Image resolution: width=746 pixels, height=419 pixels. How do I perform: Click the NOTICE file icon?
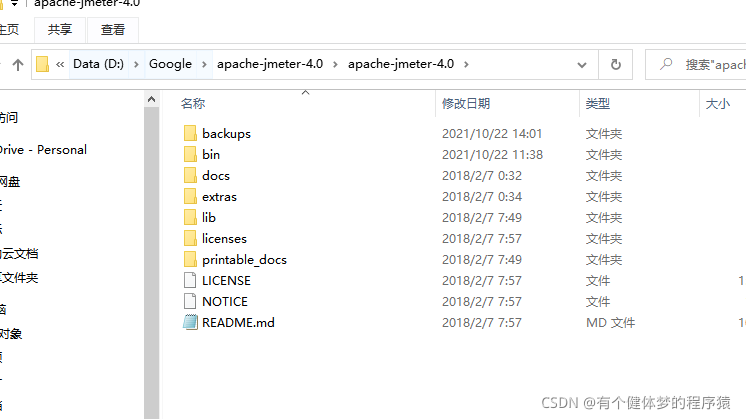190,302
